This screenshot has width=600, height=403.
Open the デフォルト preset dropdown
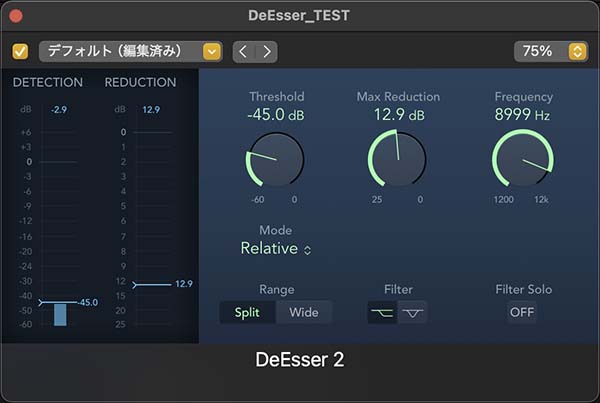tap(130, 51)
